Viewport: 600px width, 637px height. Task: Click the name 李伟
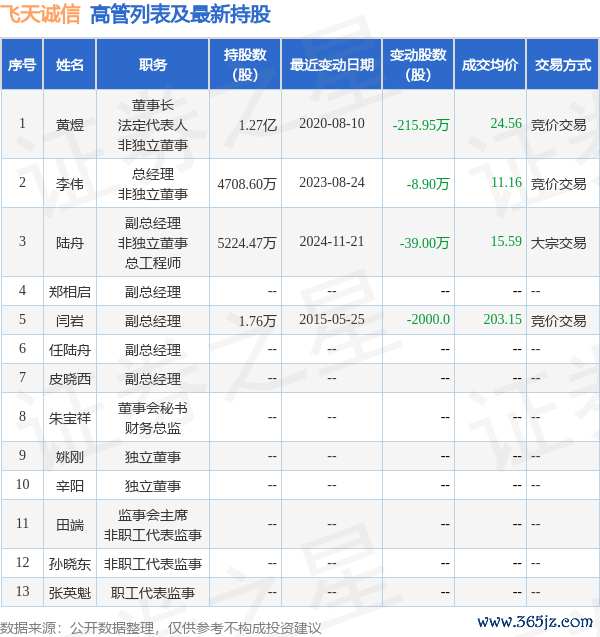[x=70, y=184]
